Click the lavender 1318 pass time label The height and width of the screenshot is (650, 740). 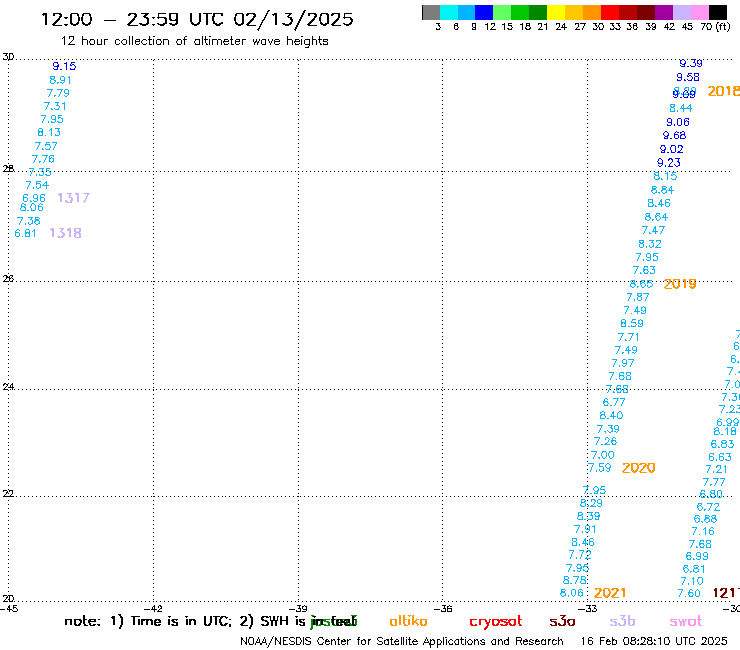(66, 233)
